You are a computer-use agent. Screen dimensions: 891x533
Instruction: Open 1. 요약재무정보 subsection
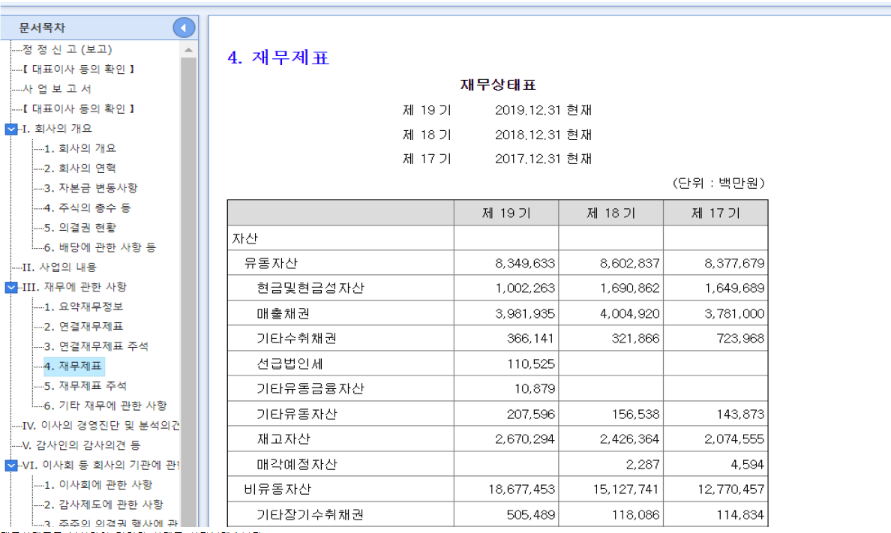(84, 307)
